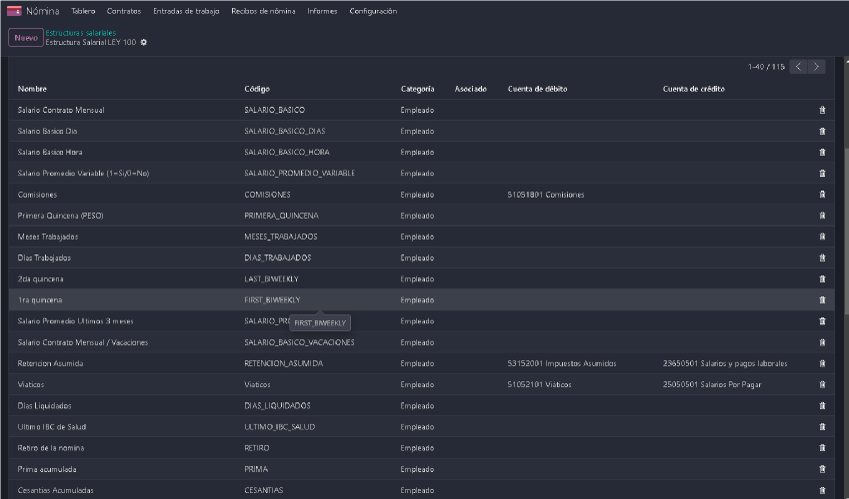The image size is (849, 499).
Task: Delete the Dias Trabajados rule
Action: click(822, 258)
